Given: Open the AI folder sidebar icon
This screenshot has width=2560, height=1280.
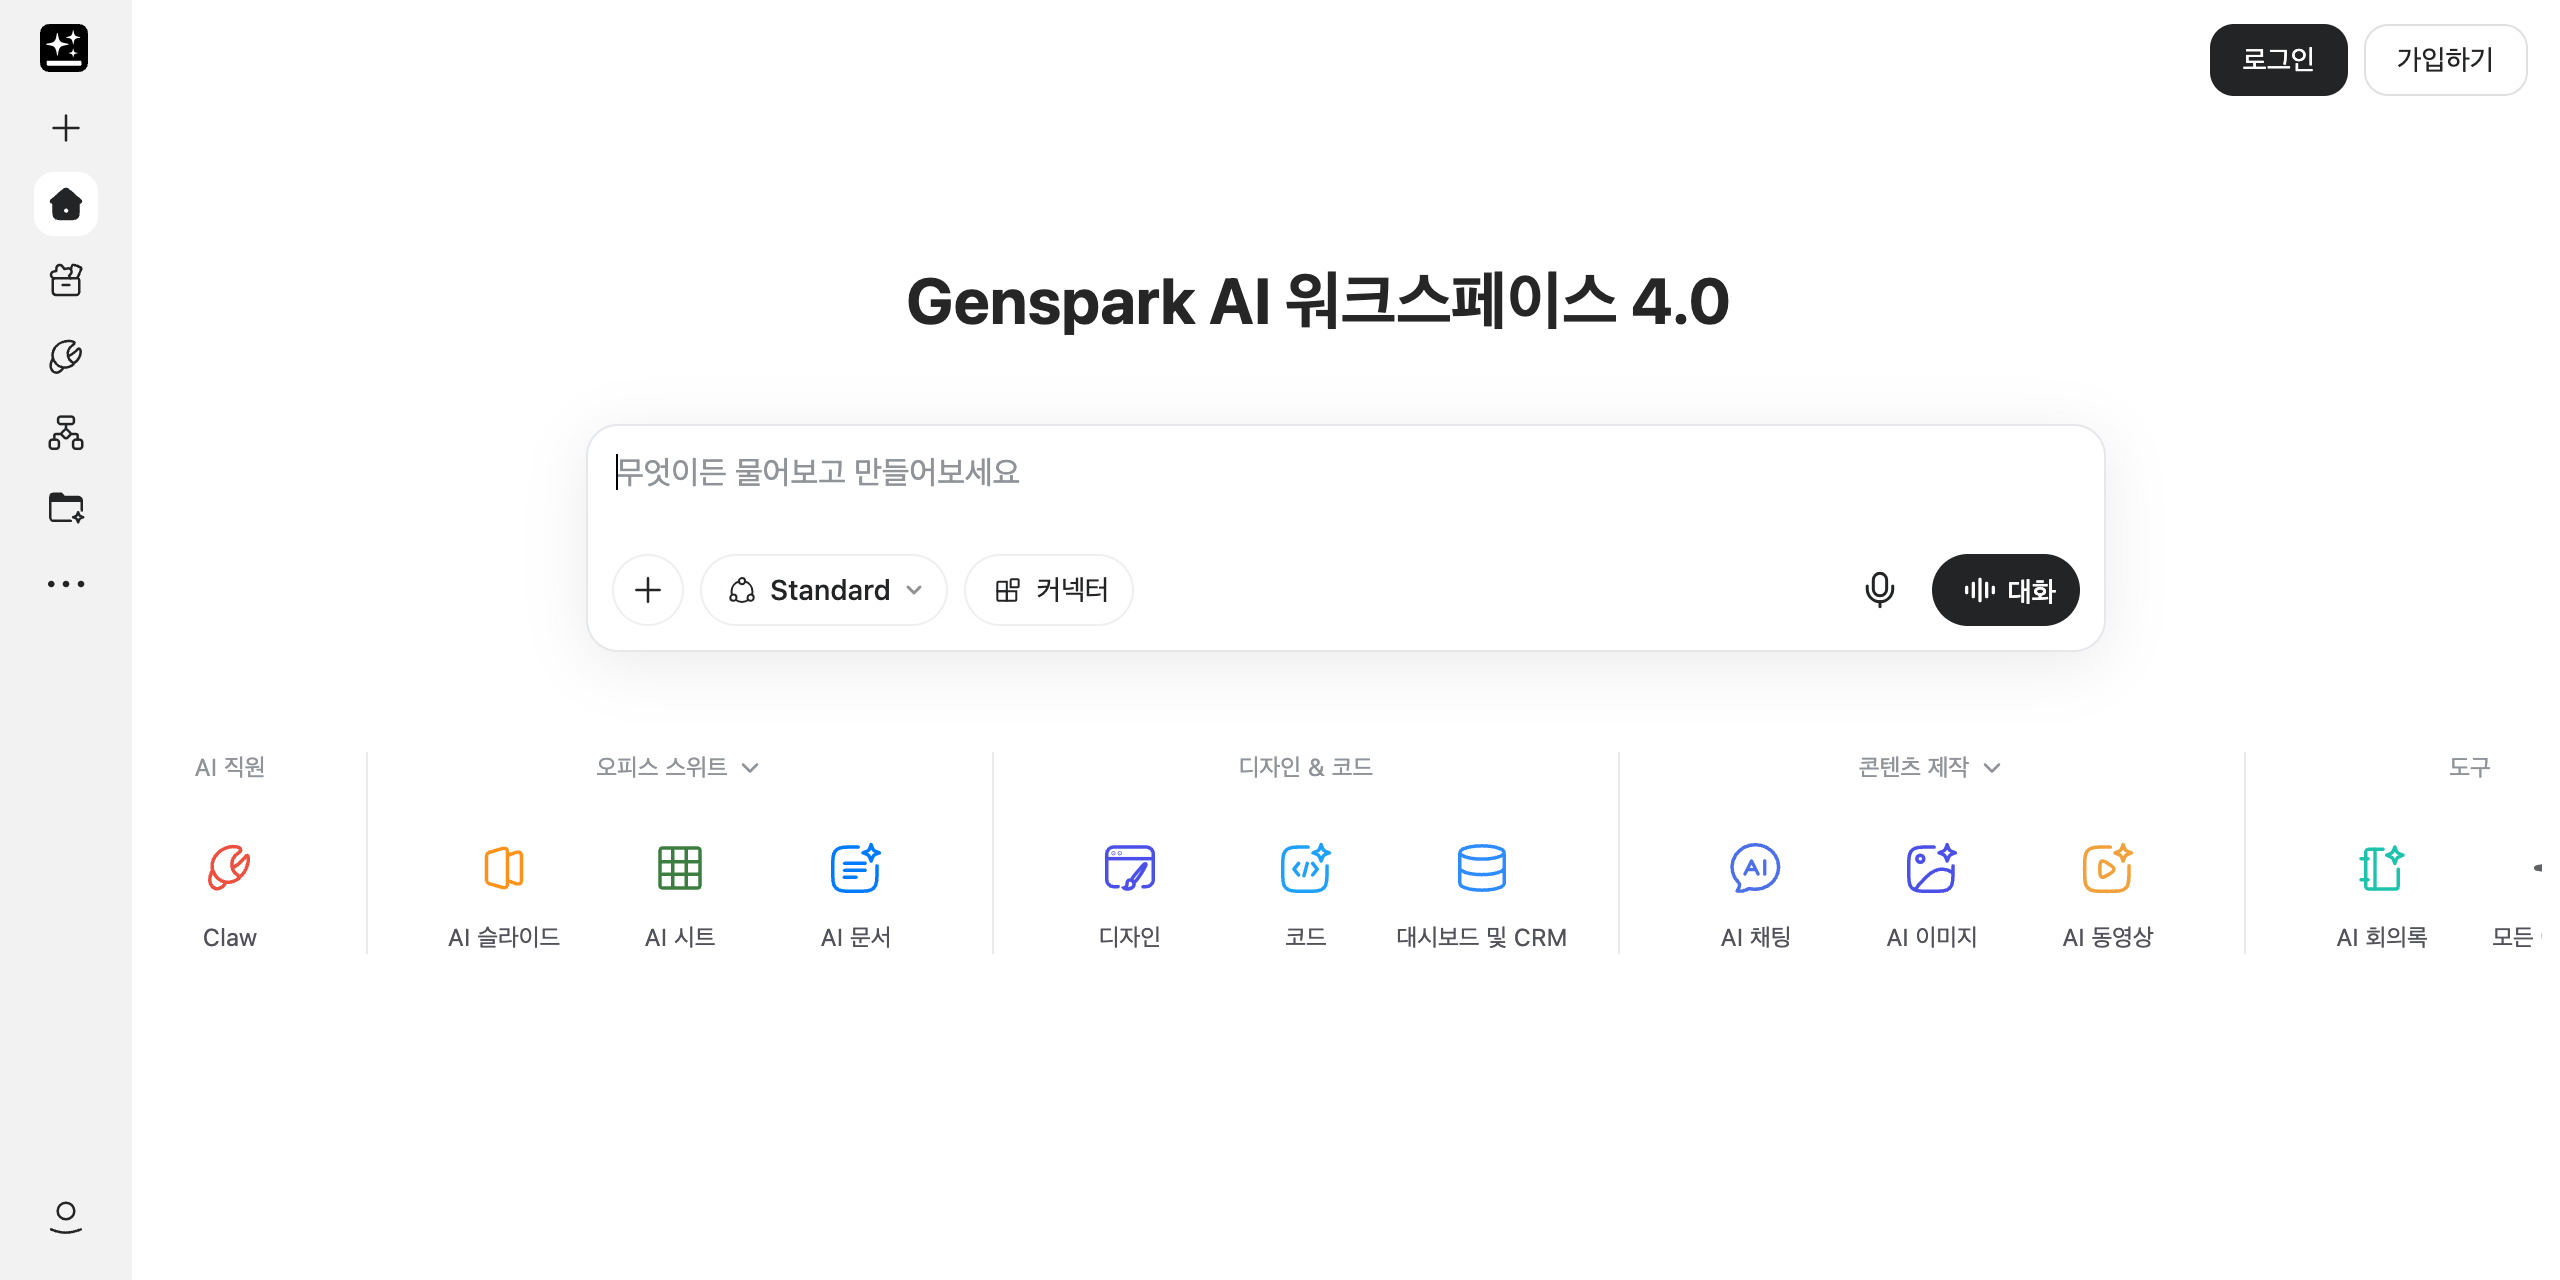Looking at the screenshot, I should [x=66, y=508].
